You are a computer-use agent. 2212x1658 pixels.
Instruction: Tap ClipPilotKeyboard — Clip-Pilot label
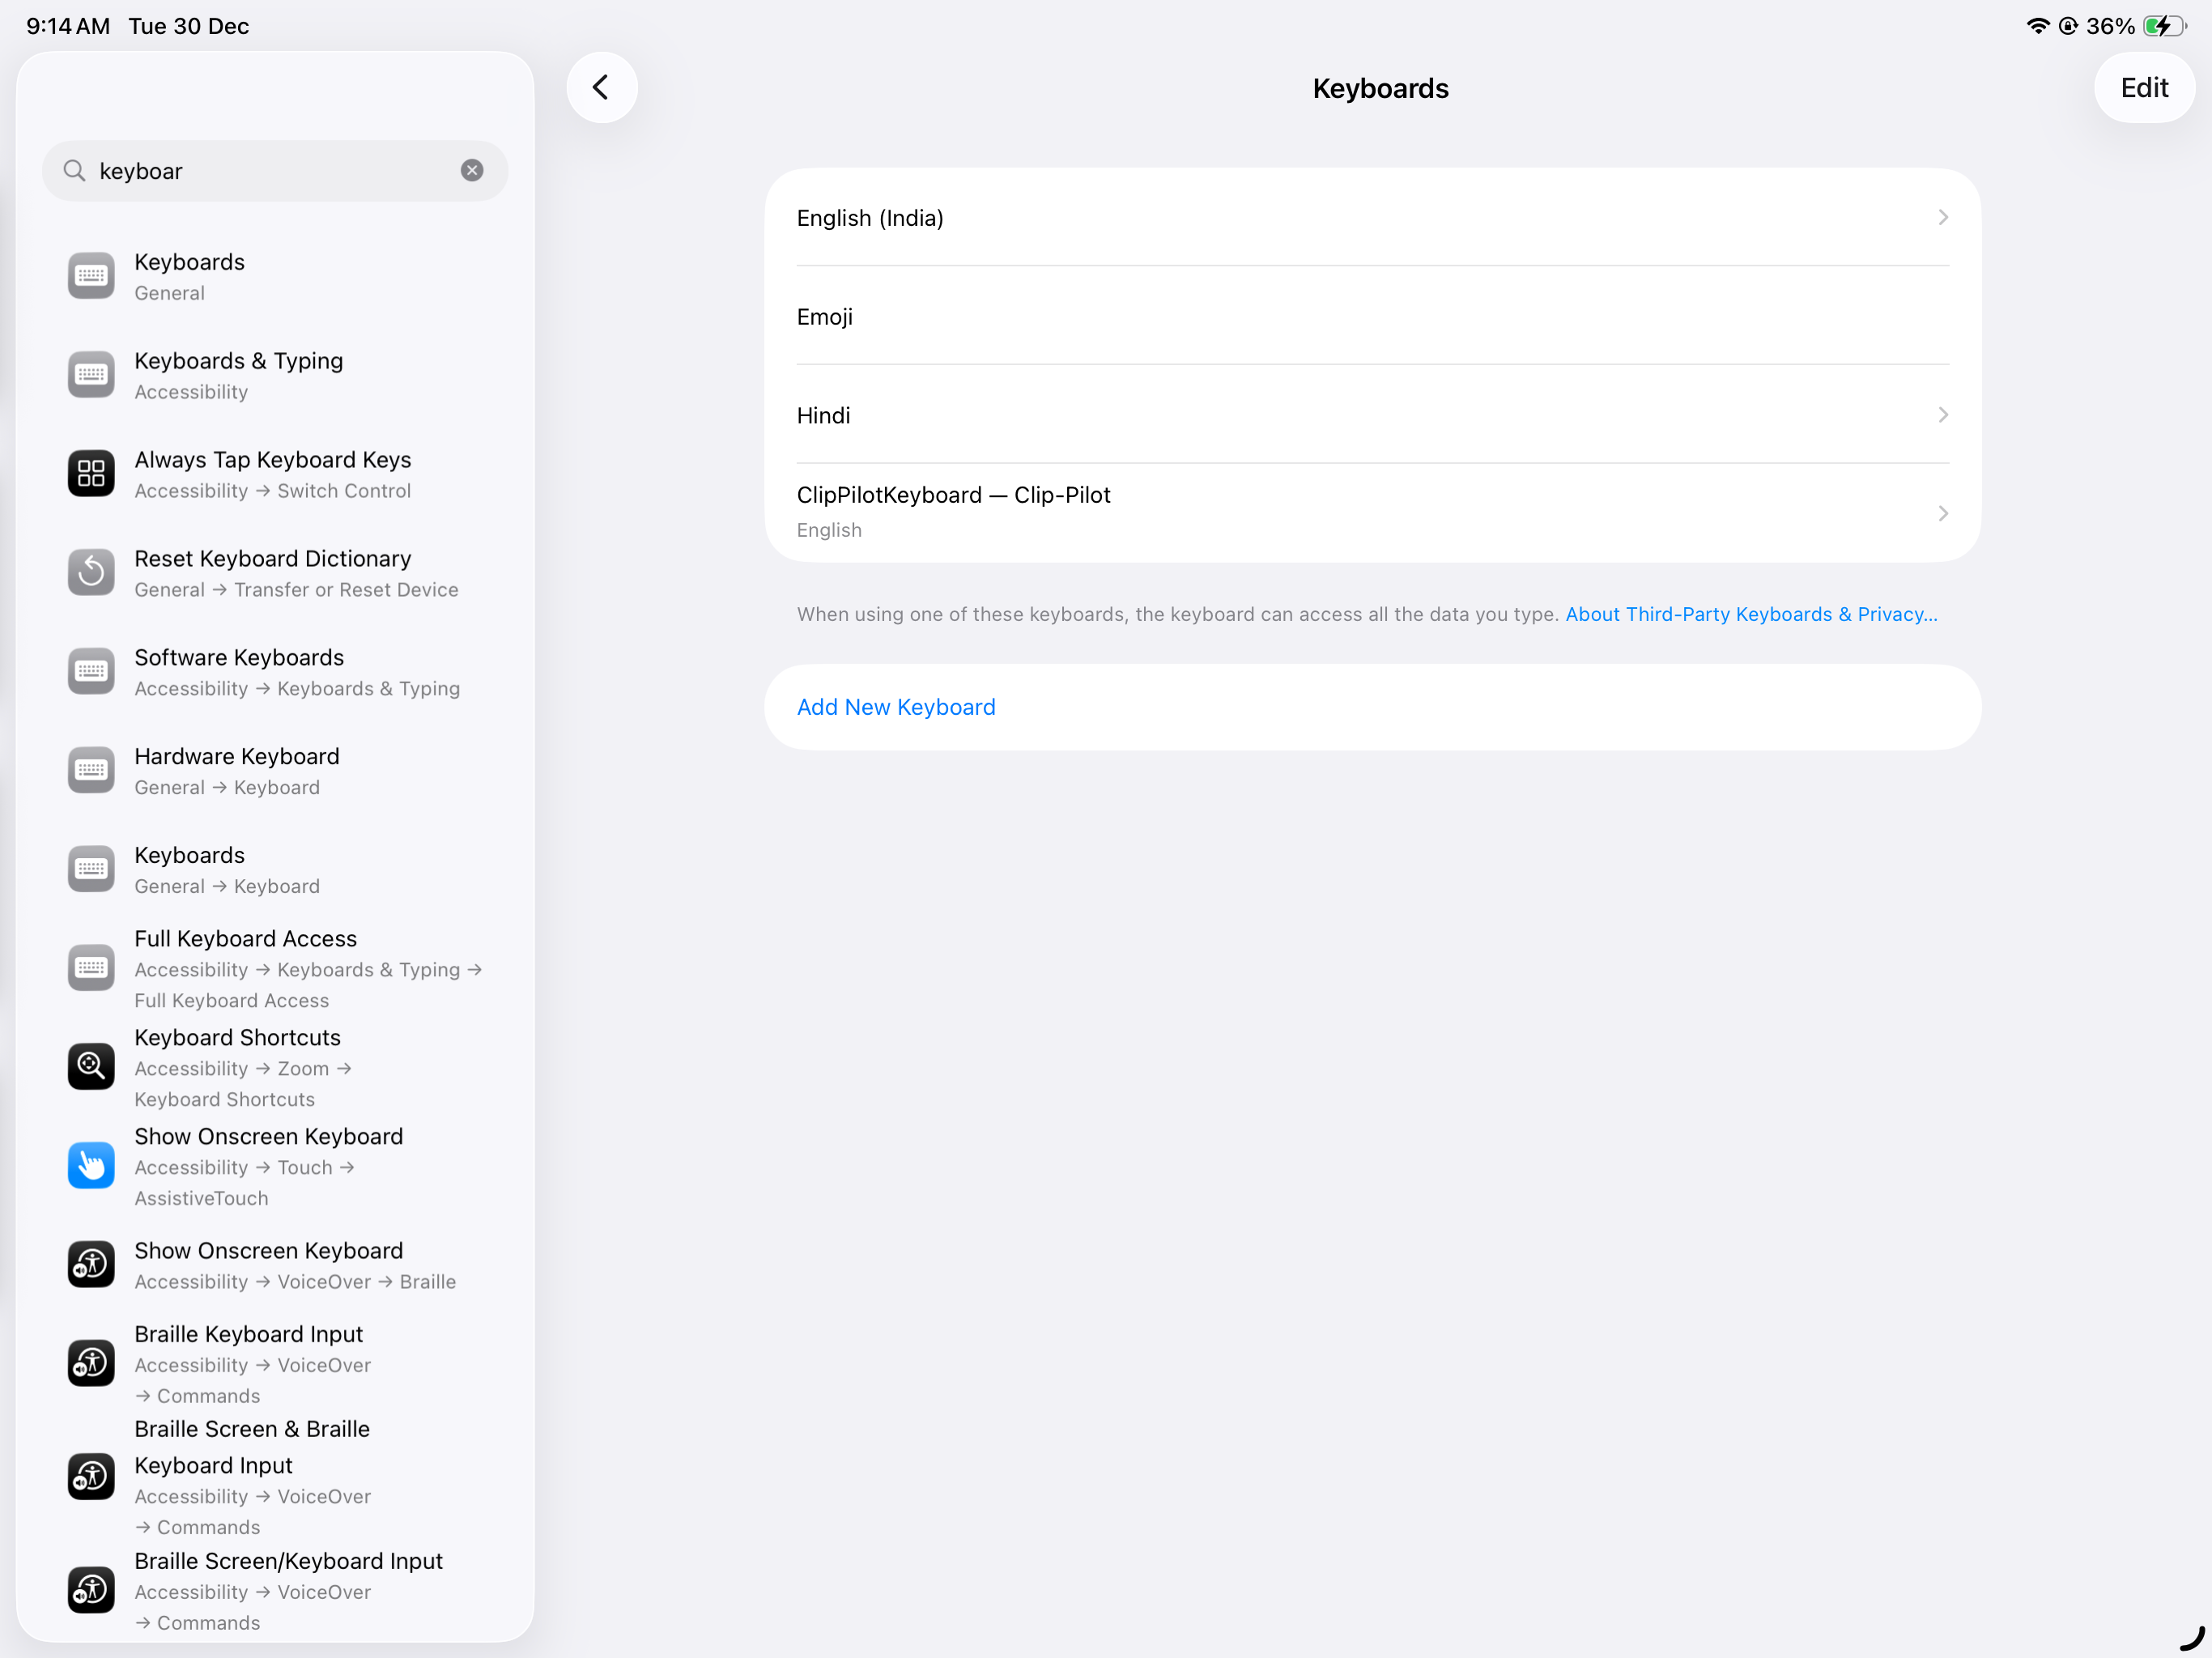tap(953, 495)
